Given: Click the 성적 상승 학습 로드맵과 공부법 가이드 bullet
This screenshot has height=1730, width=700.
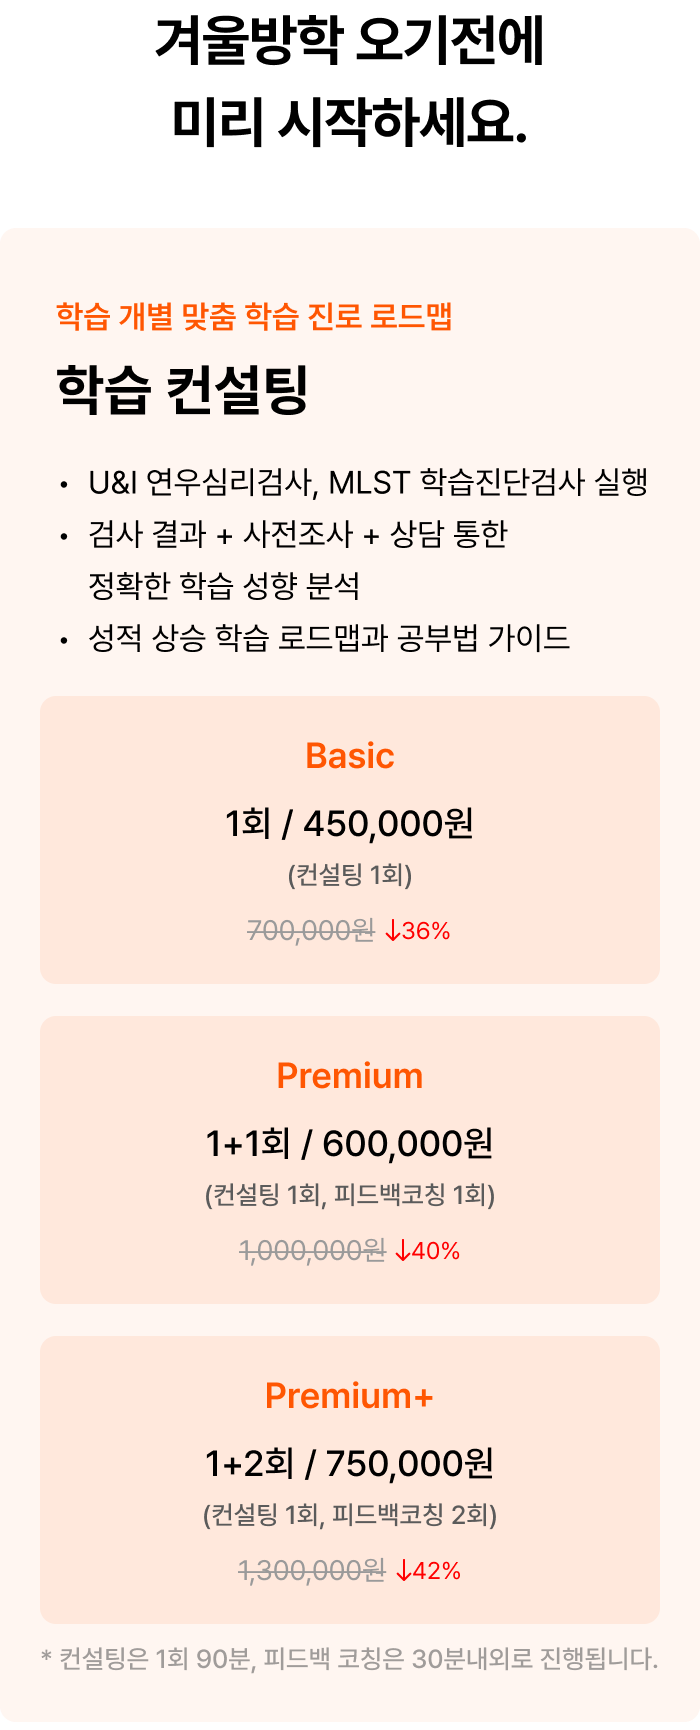Looking at the screenshot, I should [329, 638].
